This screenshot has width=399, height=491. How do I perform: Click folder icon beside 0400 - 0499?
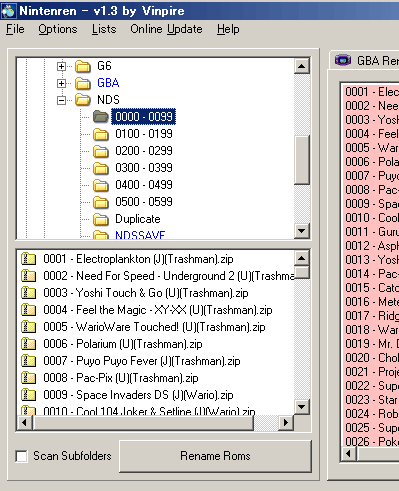tap(101, 185)
